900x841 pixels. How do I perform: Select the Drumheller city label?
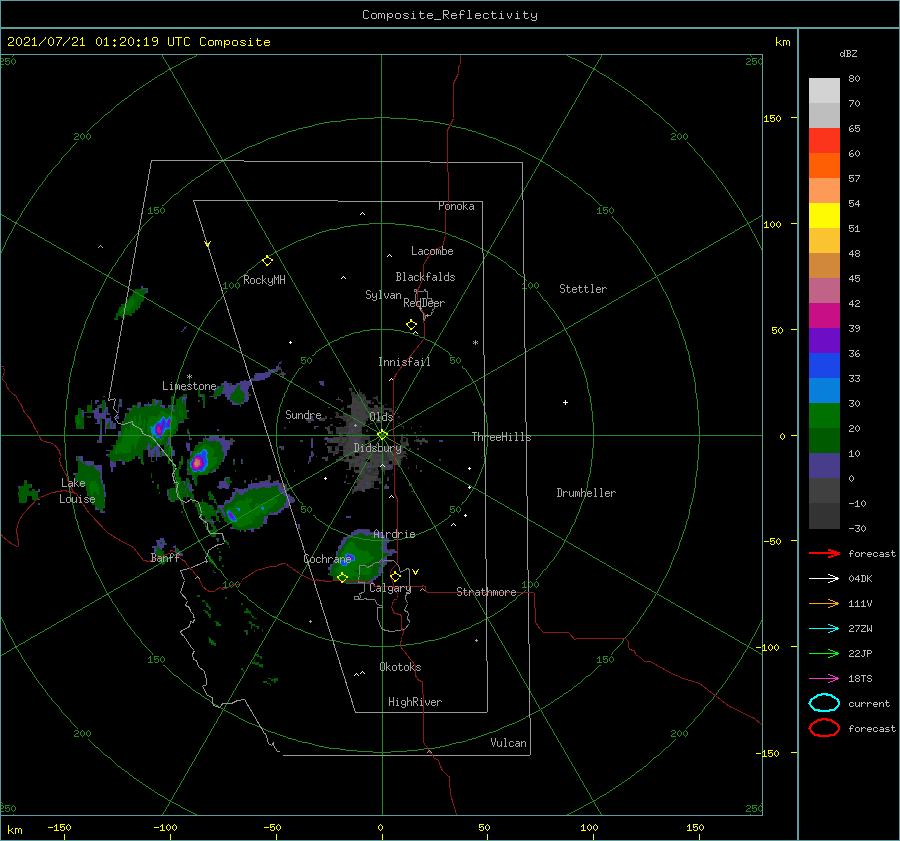pyautogui.click(x=586, y=493)
